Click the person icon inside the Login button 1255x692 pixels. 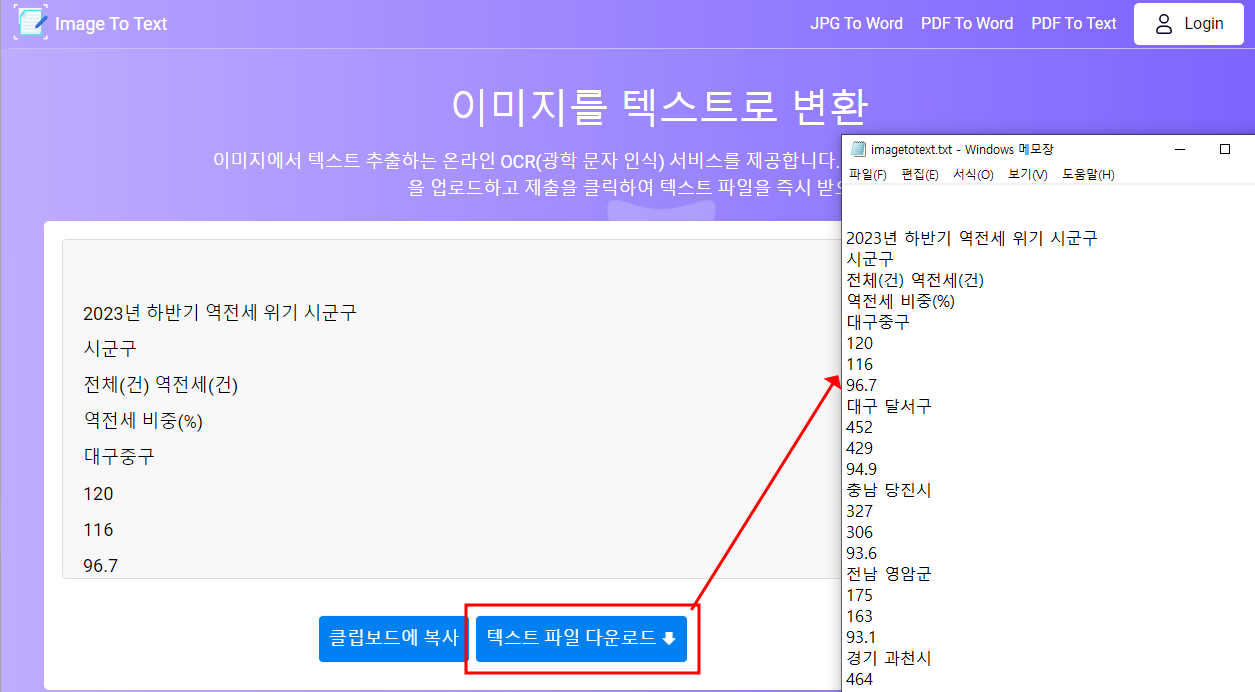(1163, 24)
